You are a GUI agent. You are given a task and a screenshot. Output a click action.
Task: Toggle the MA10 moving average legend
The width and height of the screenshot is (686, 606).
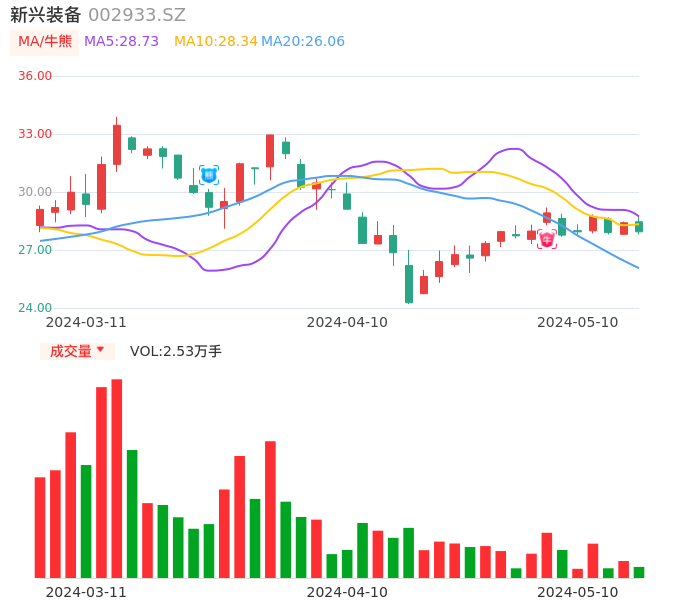[215, 42]
